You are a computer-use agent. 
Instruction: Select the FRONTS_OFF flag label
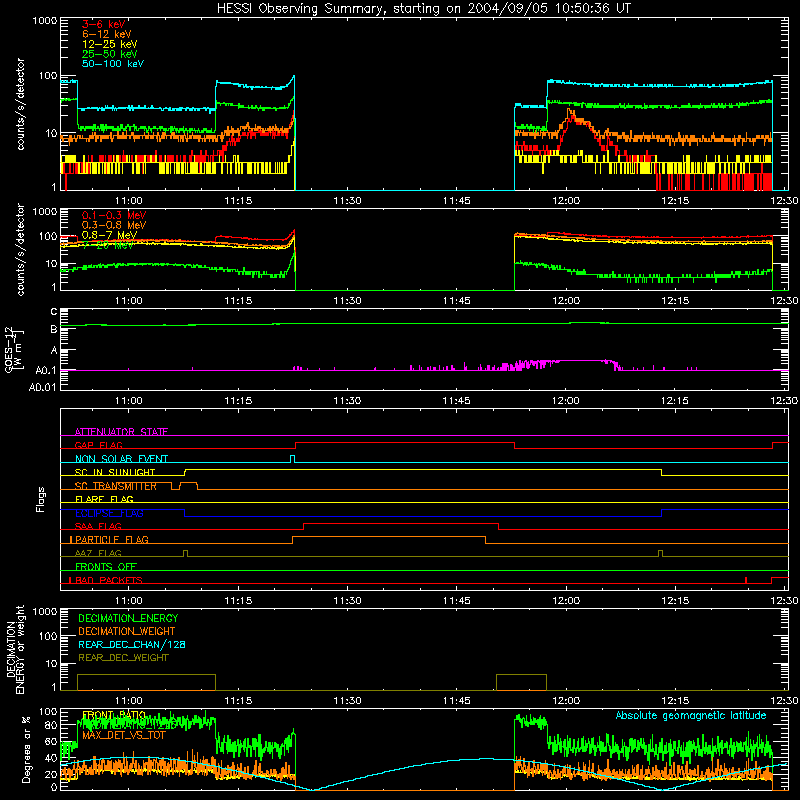[x=106, y=567]
